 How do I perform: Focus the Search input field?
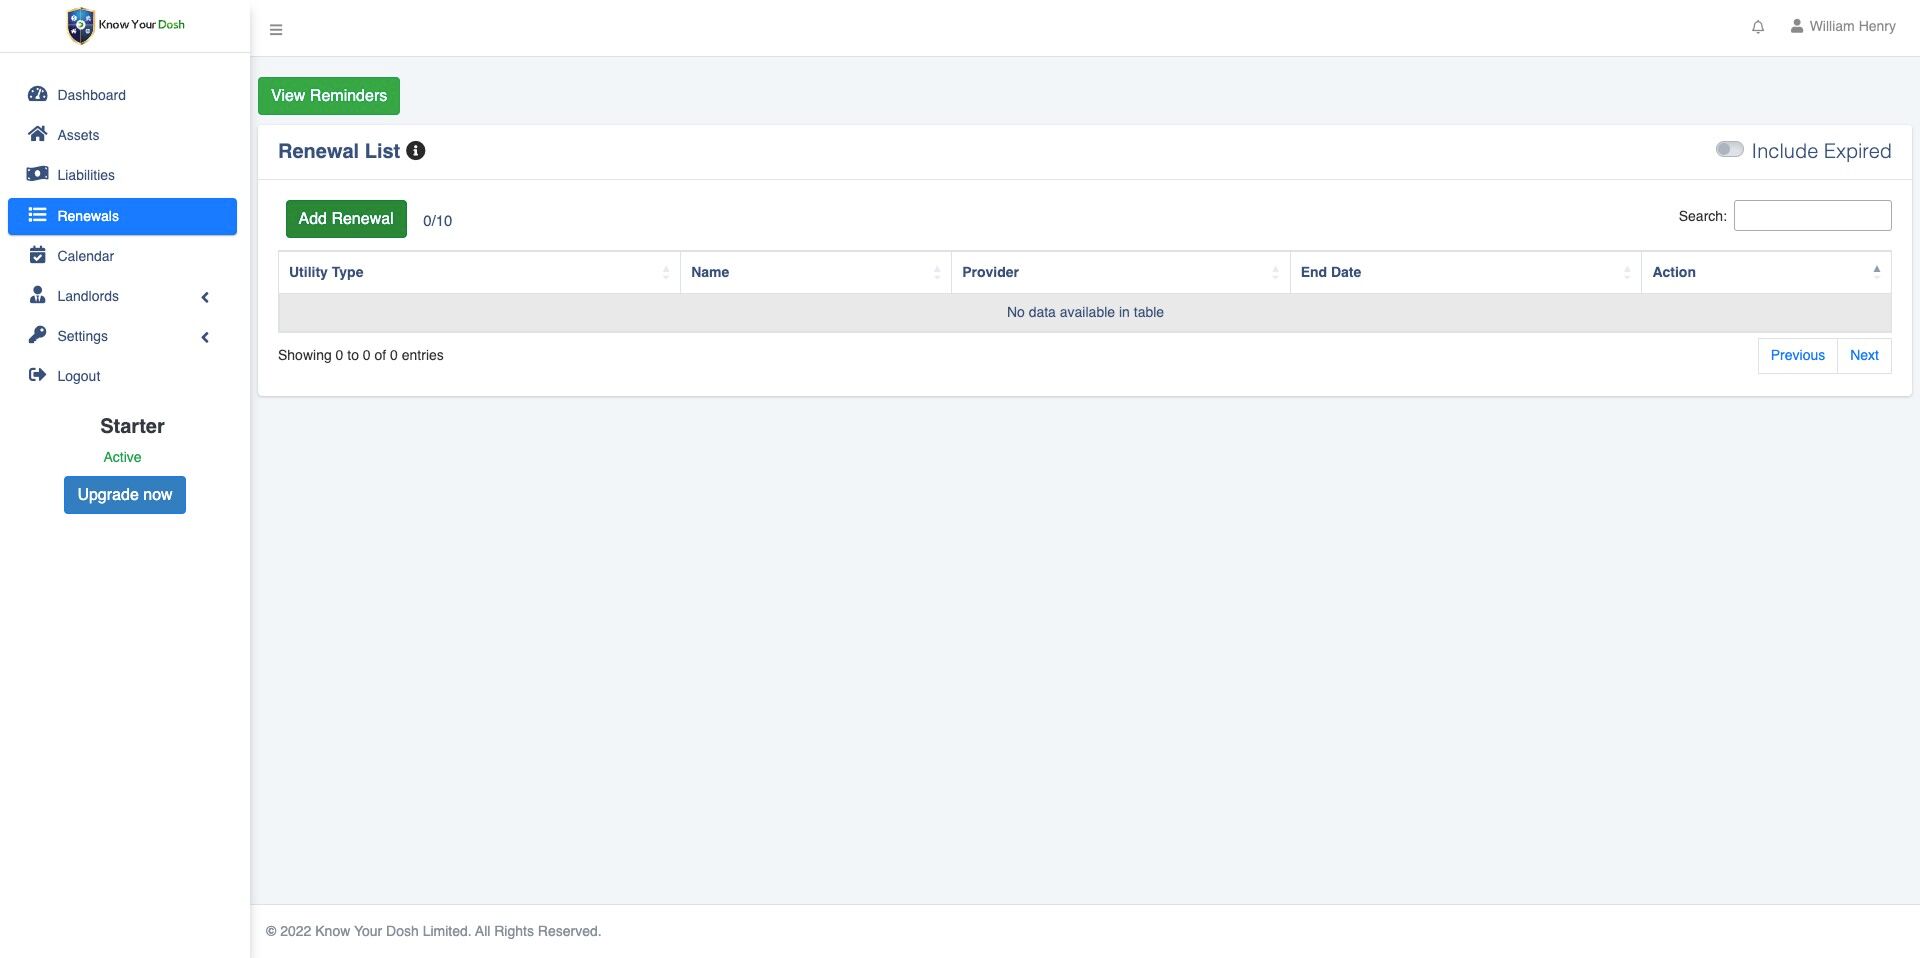point(1812,216)
